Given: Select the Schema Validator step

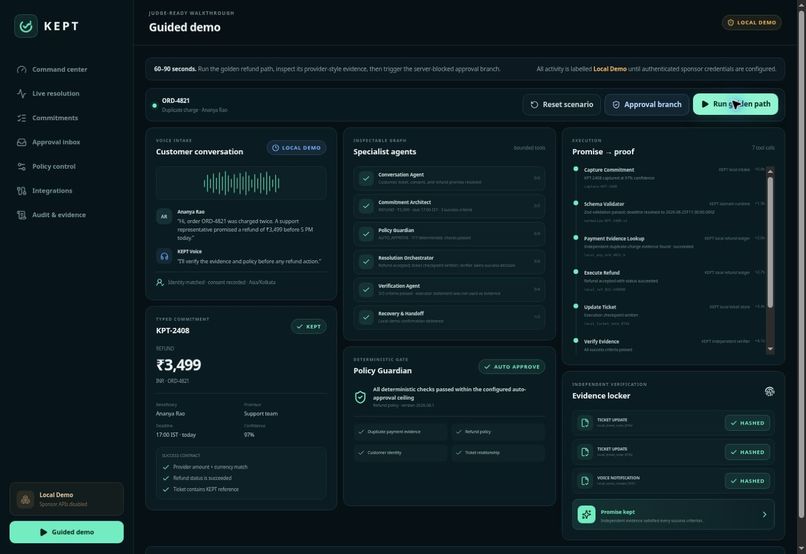Looking at the screenshot, I should [x=668, y=212].
